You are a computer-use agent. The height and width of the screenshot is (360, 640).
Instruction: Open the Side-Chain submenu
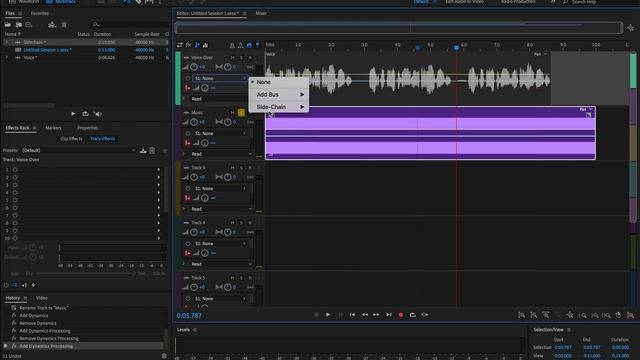click(x=279, y=107)
